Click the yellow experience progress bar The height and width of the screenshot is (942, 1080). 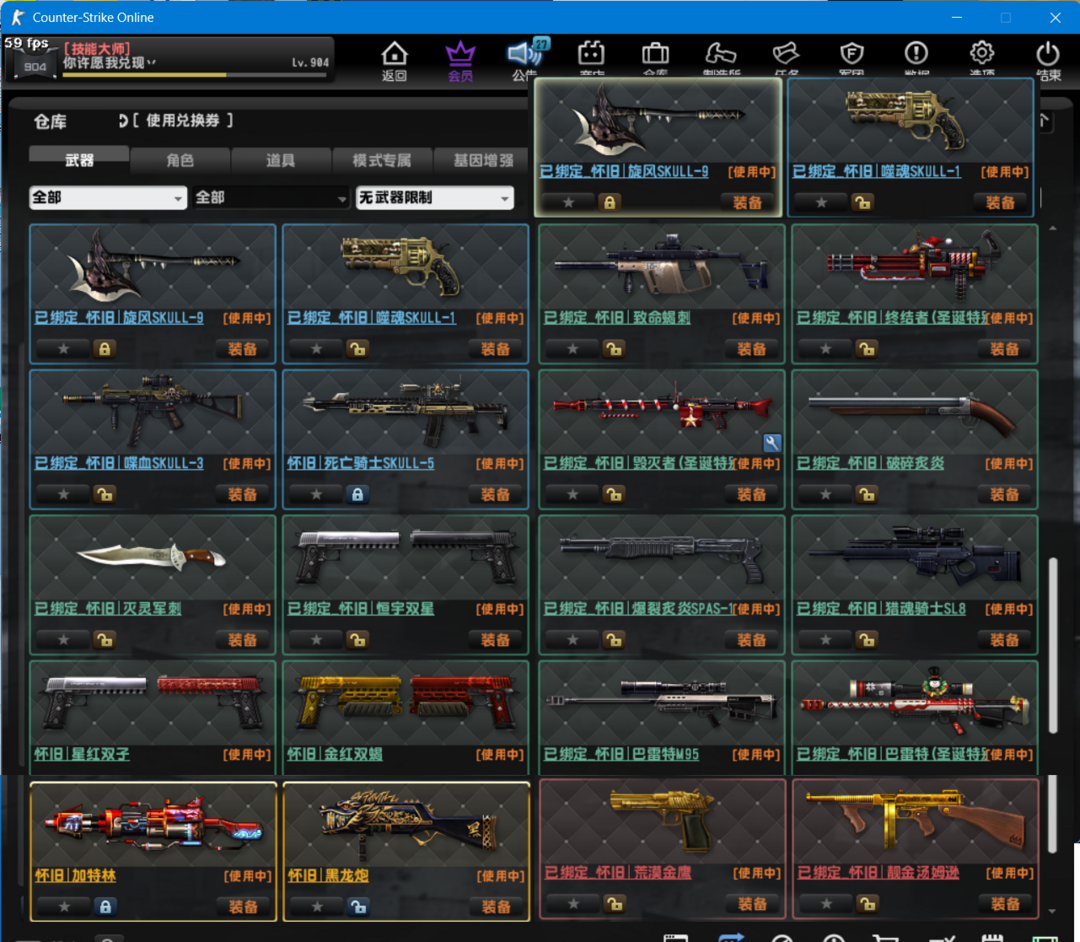[194, 75]
